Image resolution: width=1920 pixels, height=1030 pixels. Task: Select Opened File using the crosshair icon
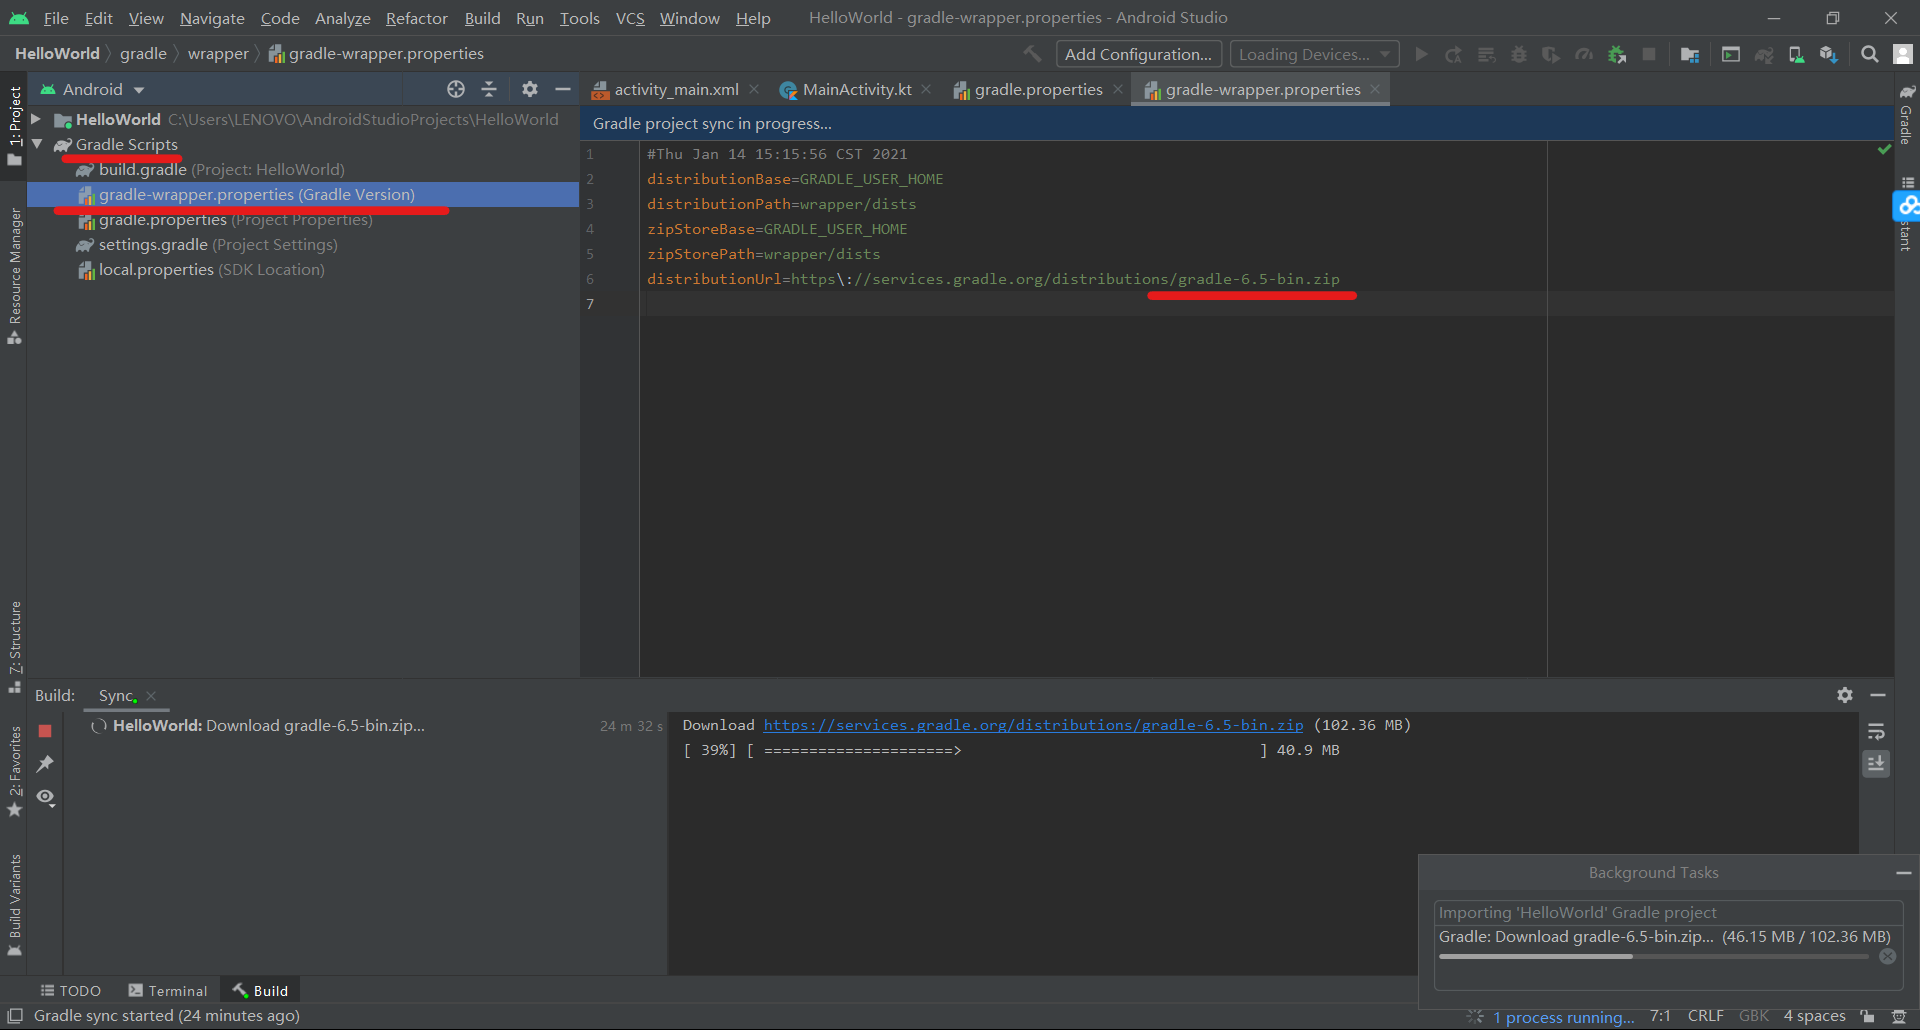[x=456, y=89]
